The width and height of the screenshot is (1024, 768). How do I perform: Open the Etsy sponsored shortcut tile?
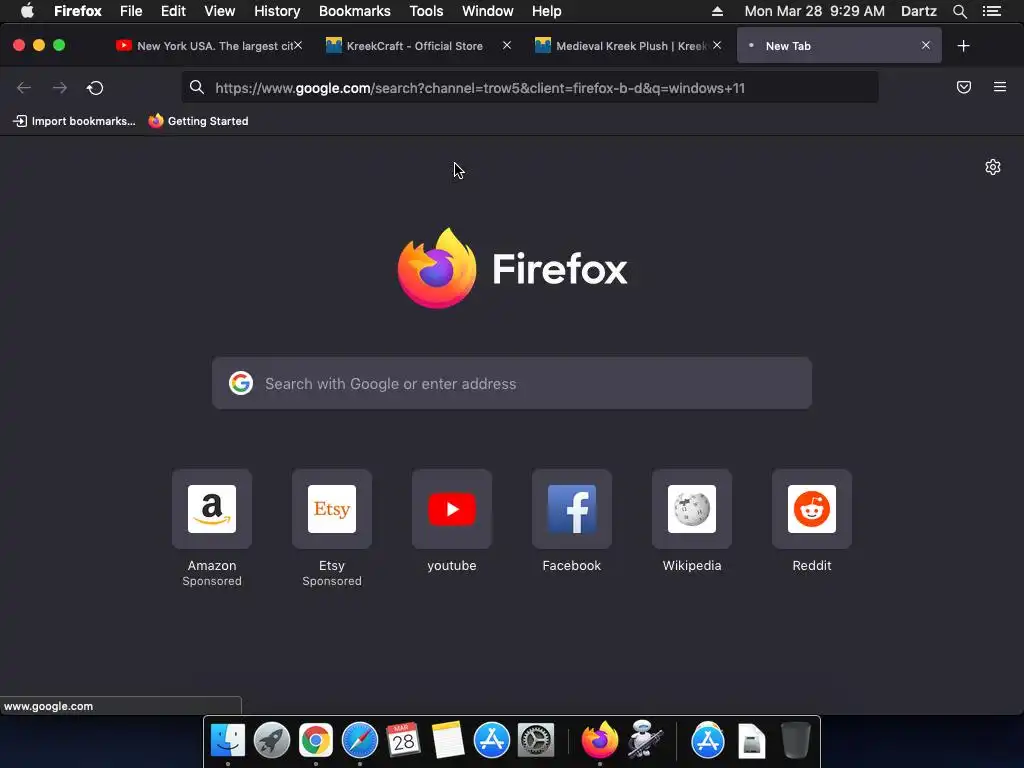coord(332,509)
